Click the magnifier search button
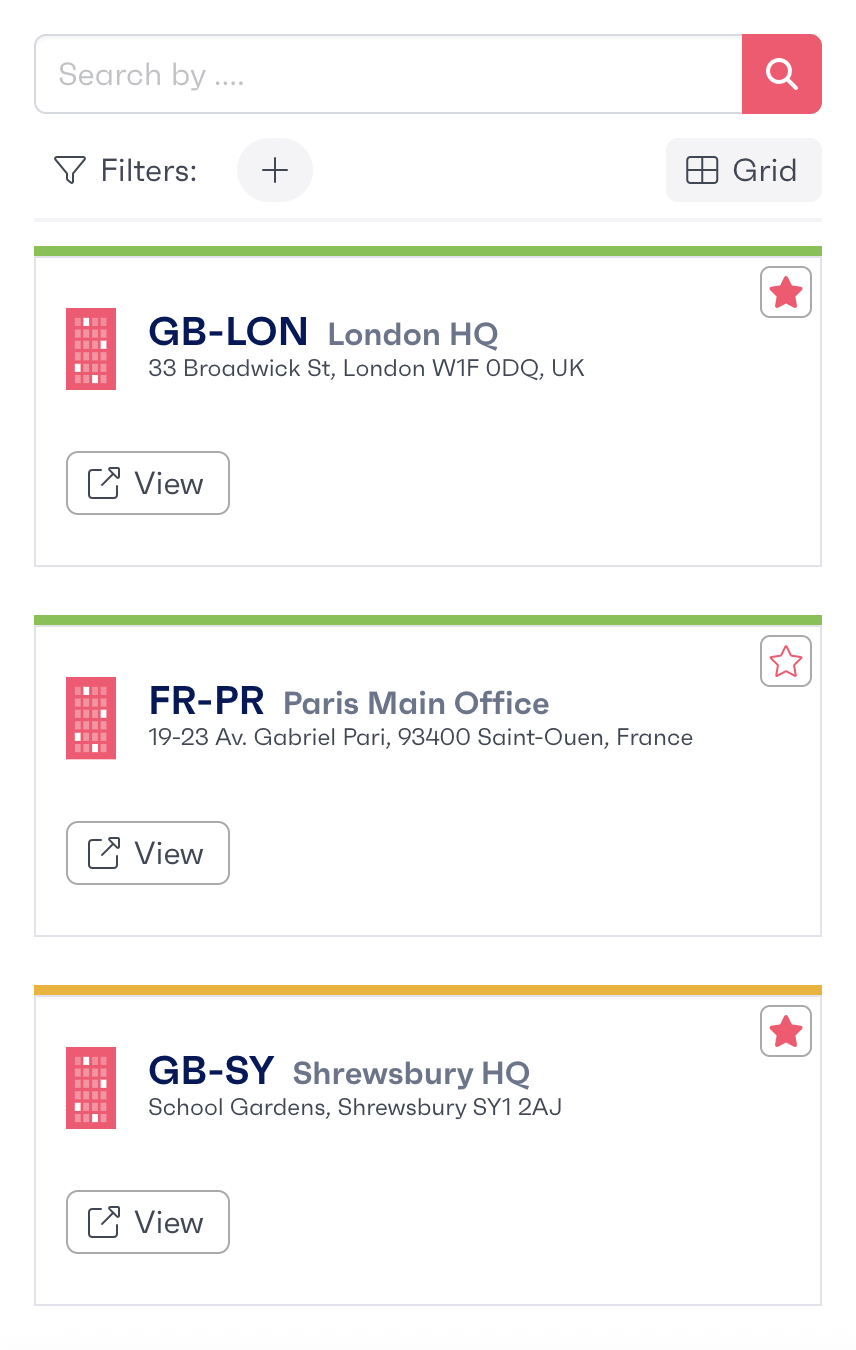The image size is (856, 1350). 781,74
